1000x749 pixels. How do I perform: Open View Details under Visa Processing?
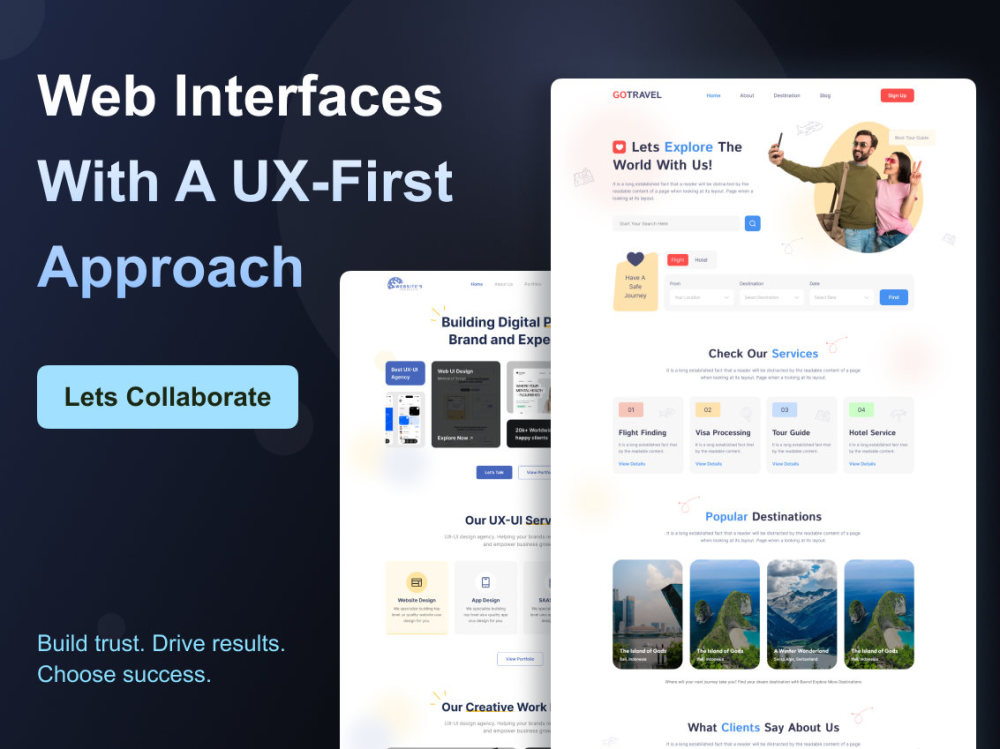(709, 464)
